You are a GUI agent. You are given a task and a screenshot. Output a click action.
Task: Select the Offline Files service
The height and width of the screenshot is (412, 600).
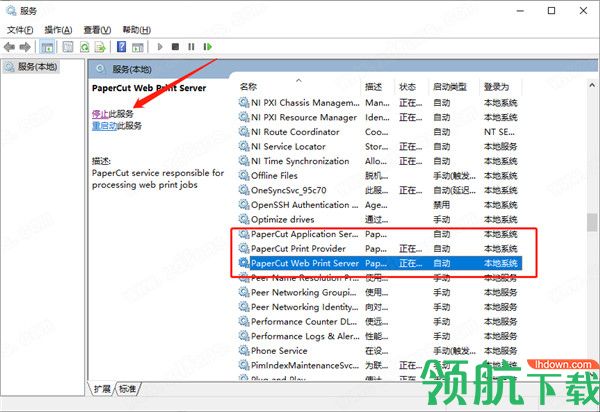click(379, 176)
